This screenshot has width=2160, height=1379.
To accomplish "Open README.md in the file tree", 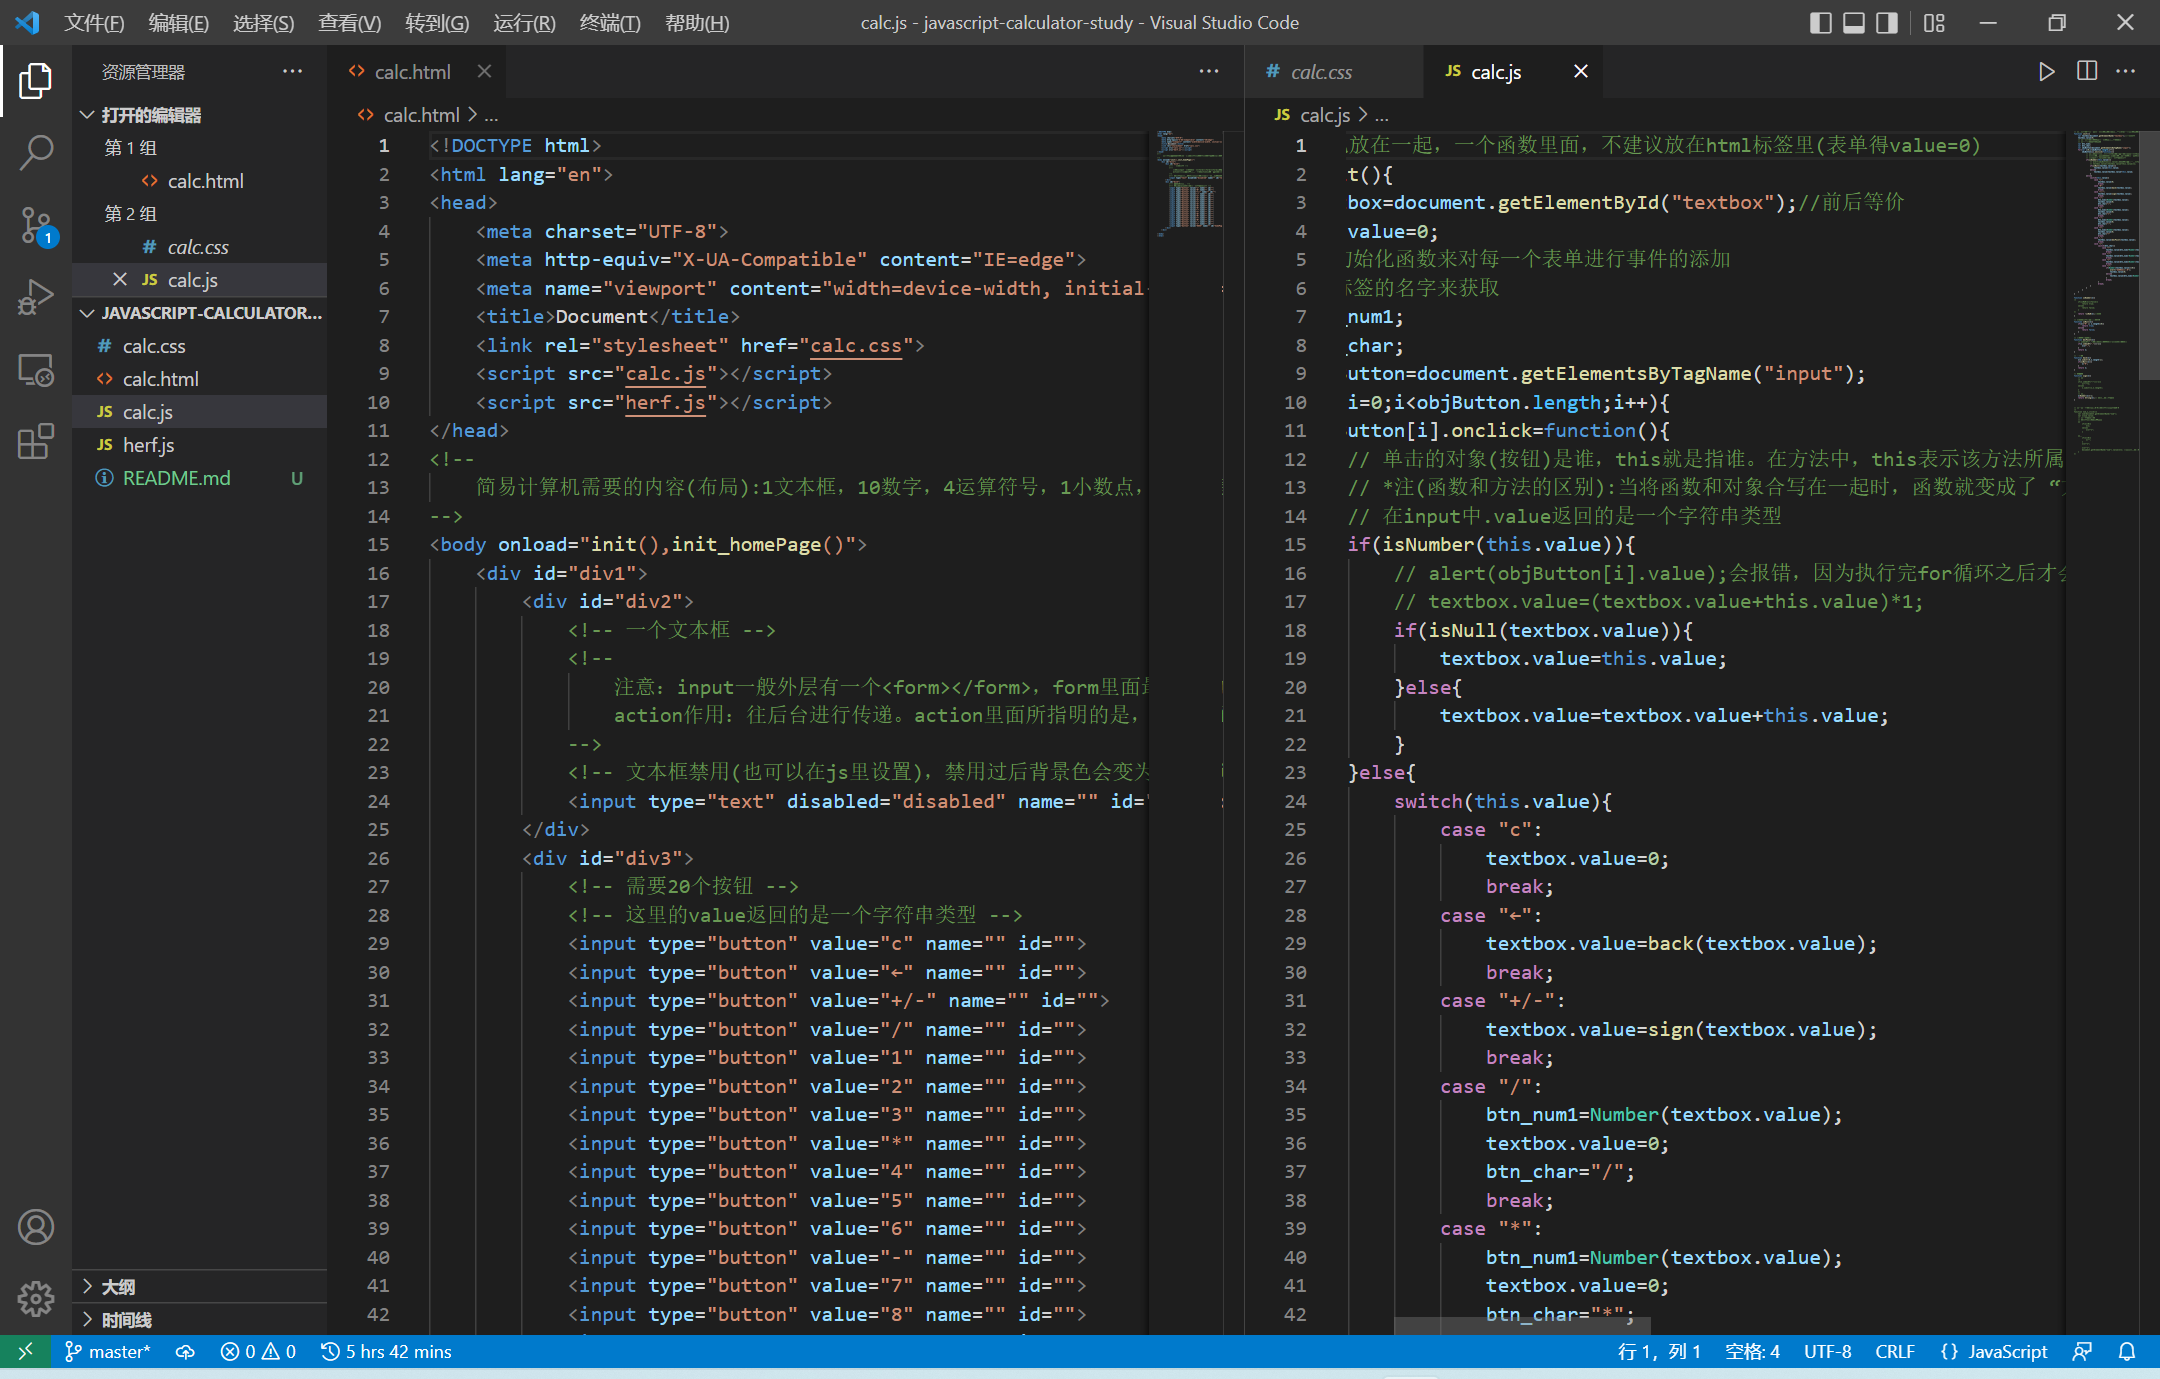I will click(200, 478).
